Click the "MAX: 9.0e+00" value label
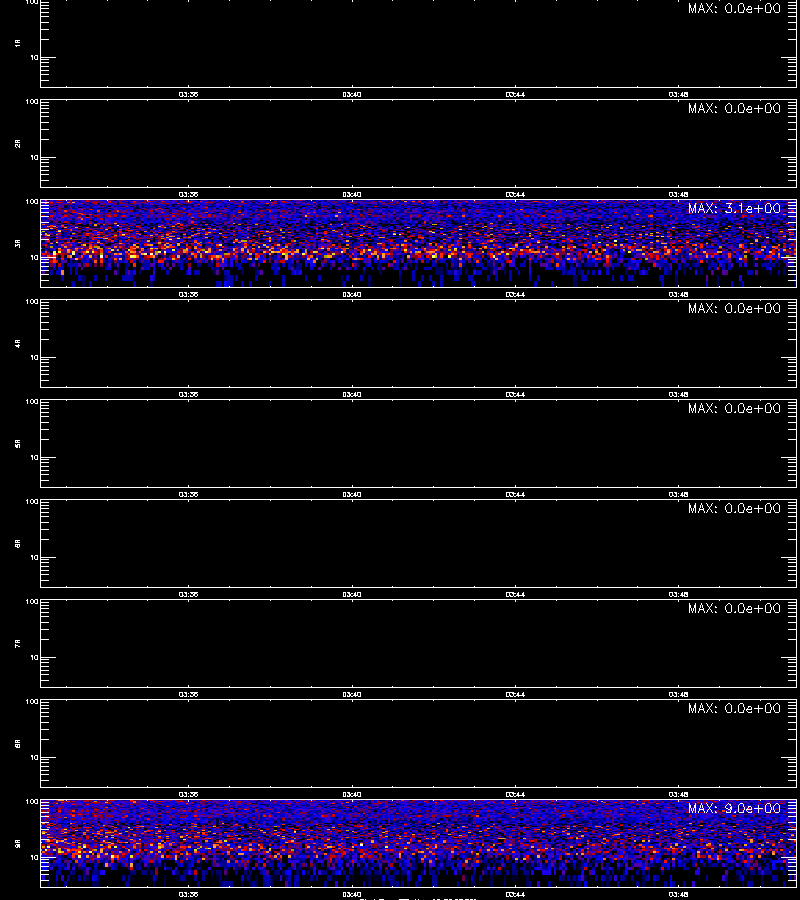The width and height of the screenshot is (800, 900). coord(734,808)
